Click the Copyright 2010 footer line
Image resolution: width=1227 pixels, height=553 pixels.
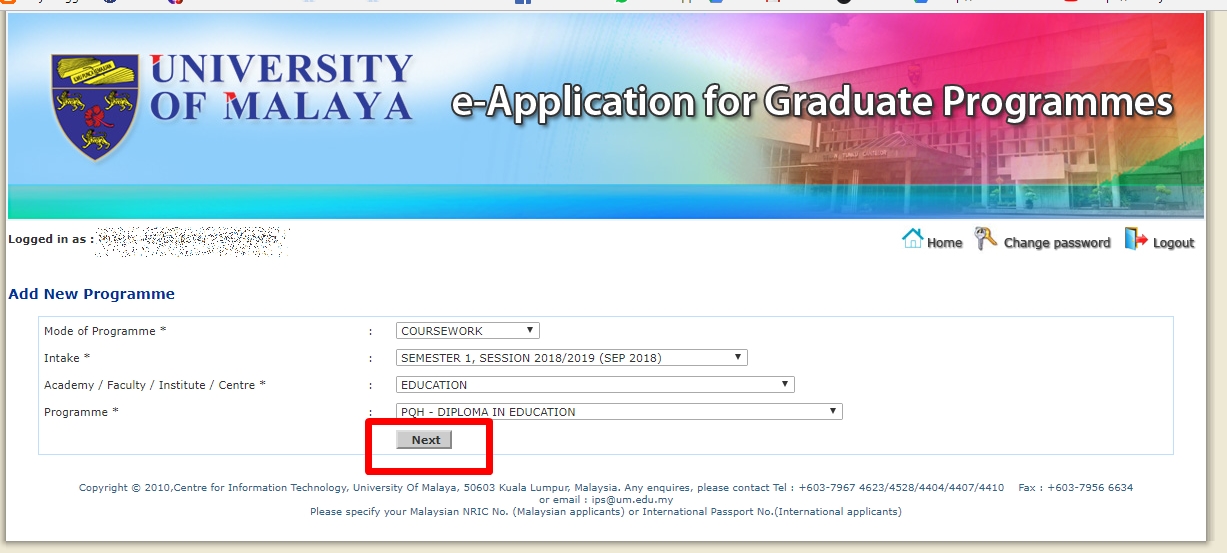pos(606,488)
